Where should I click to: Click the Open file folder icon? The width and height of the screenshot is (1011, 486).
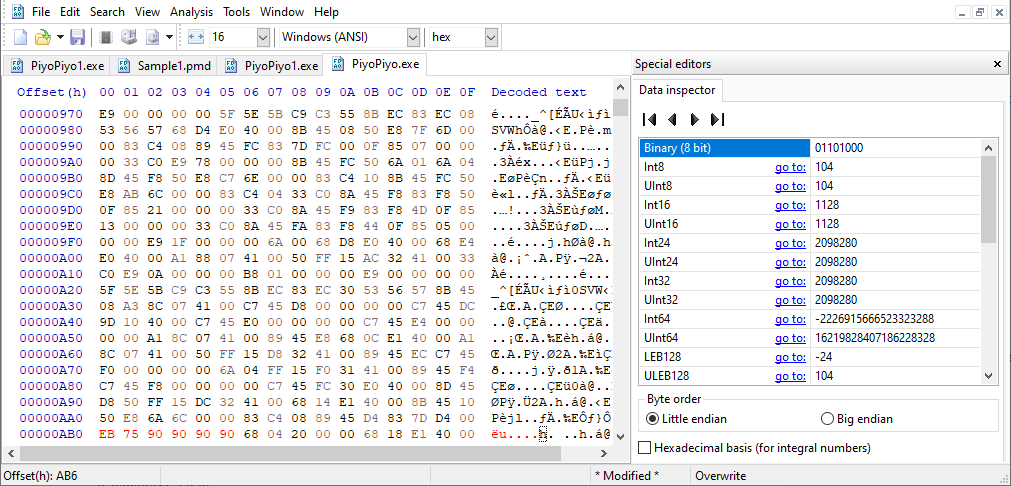click(42, 37)
